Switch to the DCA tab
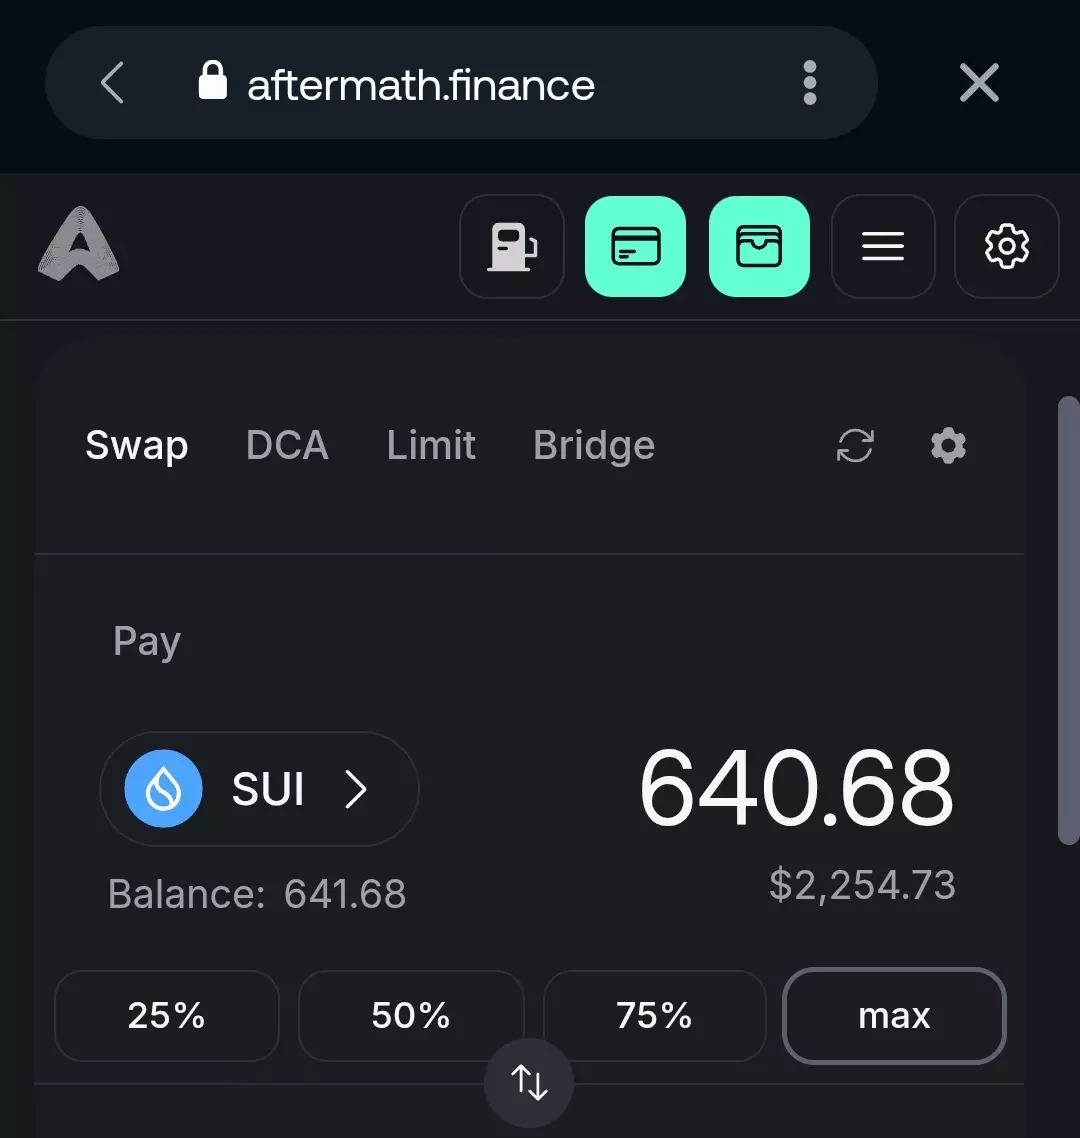 click(x=287, y=446)
